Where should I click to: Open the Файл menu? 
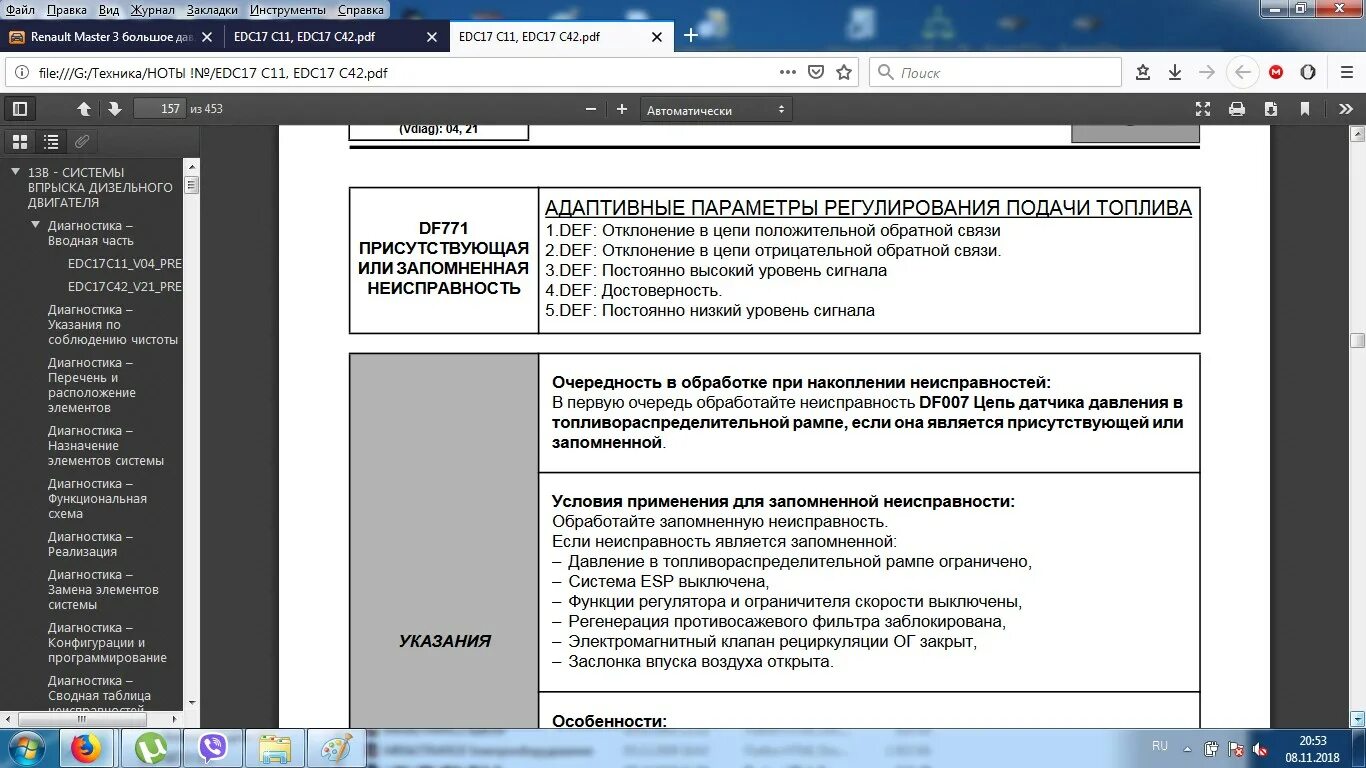coord(20,10)
